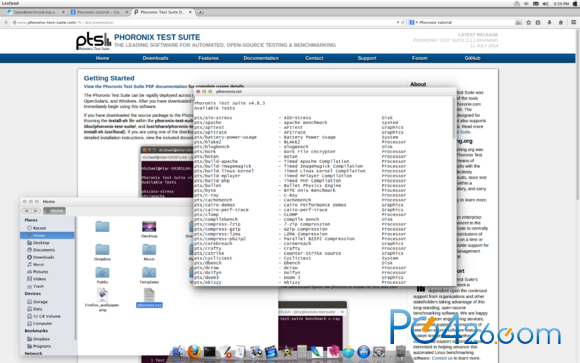This screenshot has height=363, width=580.
Task: Open the Firefox hamburger menu
Action: 573,23
